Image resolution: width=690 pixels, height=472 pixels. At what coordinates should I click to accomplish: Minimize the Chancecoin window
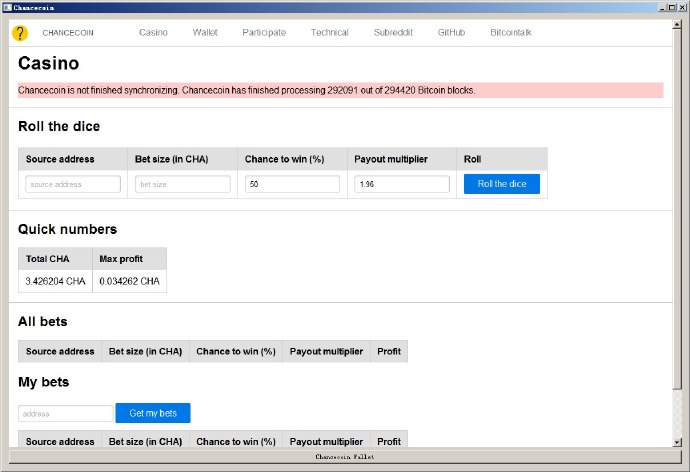663,7
